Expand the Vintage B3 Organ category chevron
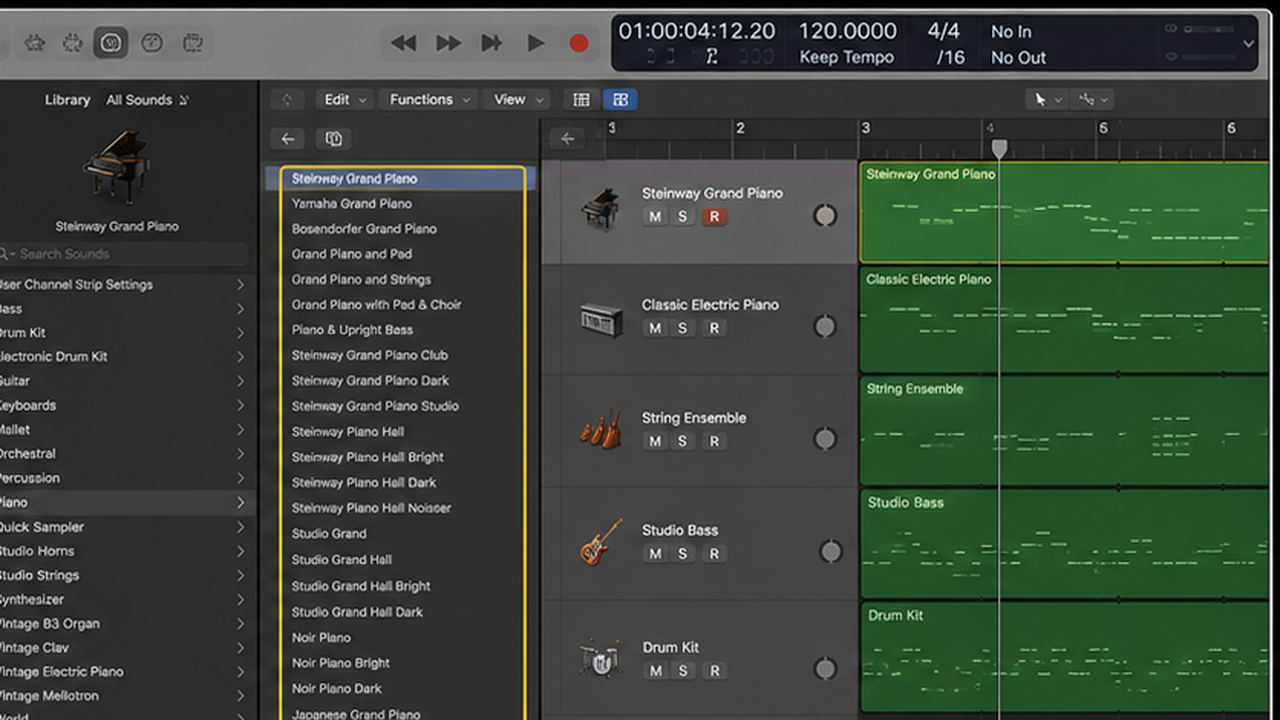The width and height of the screenshot is (1280, 720). 240,624
